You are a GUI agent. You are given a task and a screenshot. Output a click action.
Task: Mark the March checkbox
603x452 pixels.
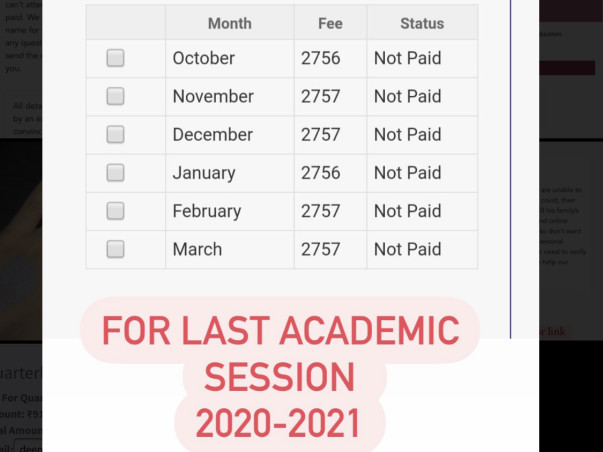(116, 249)
